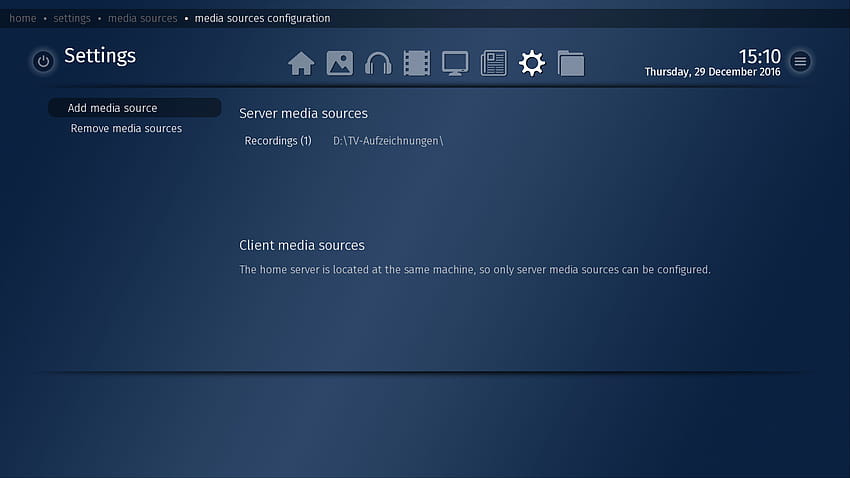Click the 15:10 clock display
The width and height of the screenshot is (850, 478).
(x=759, y=56)
